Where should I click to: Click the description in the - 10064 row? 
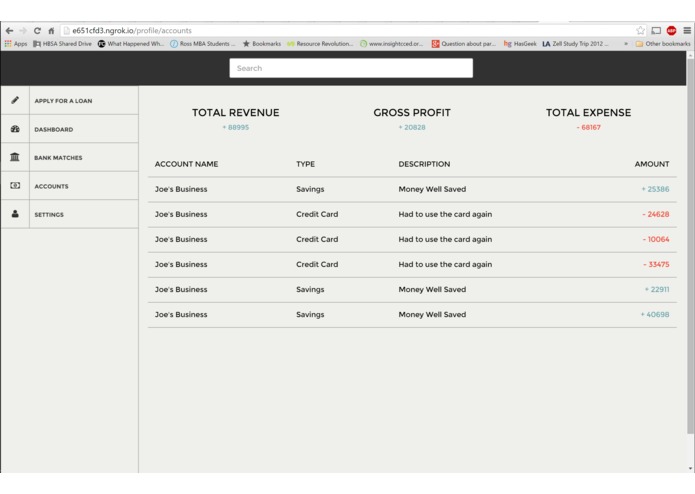[x=445, y=239]
